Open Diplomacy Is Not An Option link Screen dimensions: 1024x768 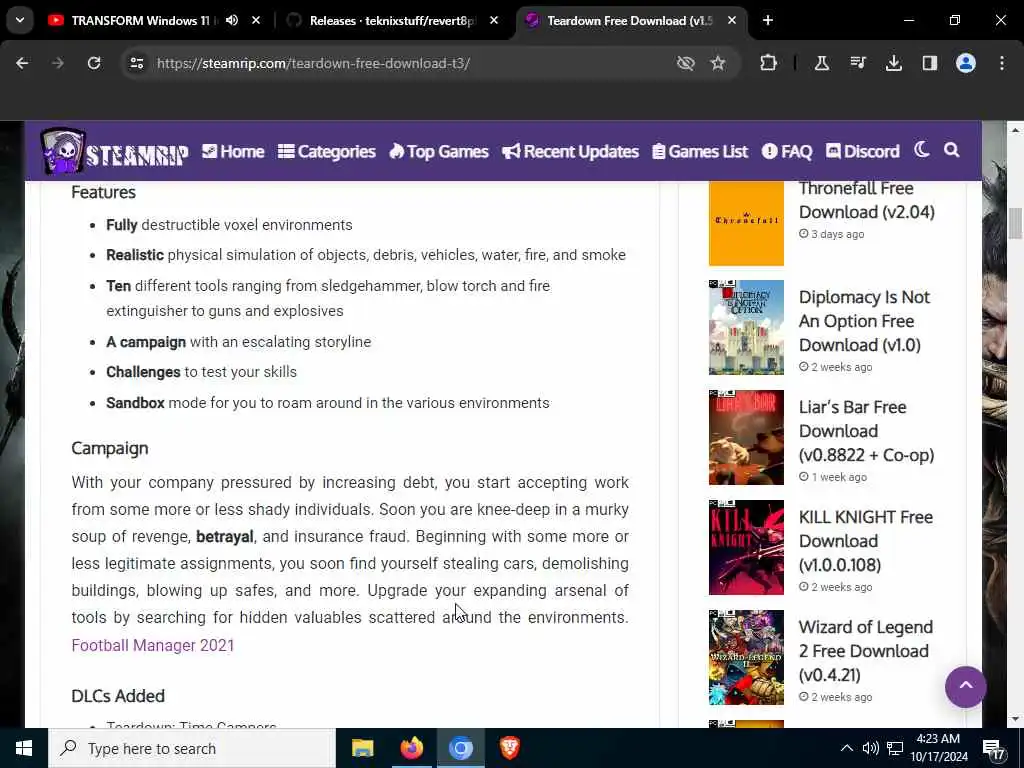pos(864,321)
